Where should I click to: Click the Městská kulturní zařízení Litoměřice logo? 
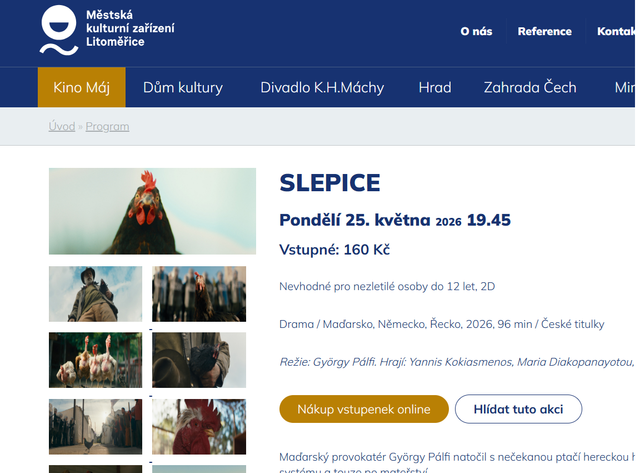(x=107, y=30)
